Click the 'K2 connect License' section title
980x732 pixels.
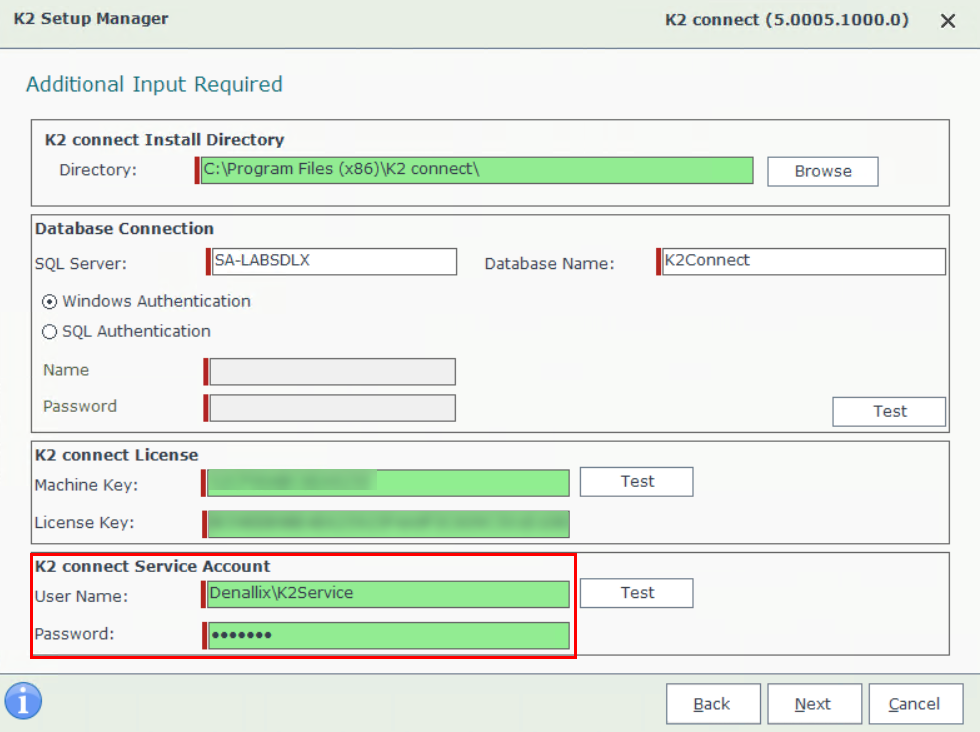[x=116, y=455]
